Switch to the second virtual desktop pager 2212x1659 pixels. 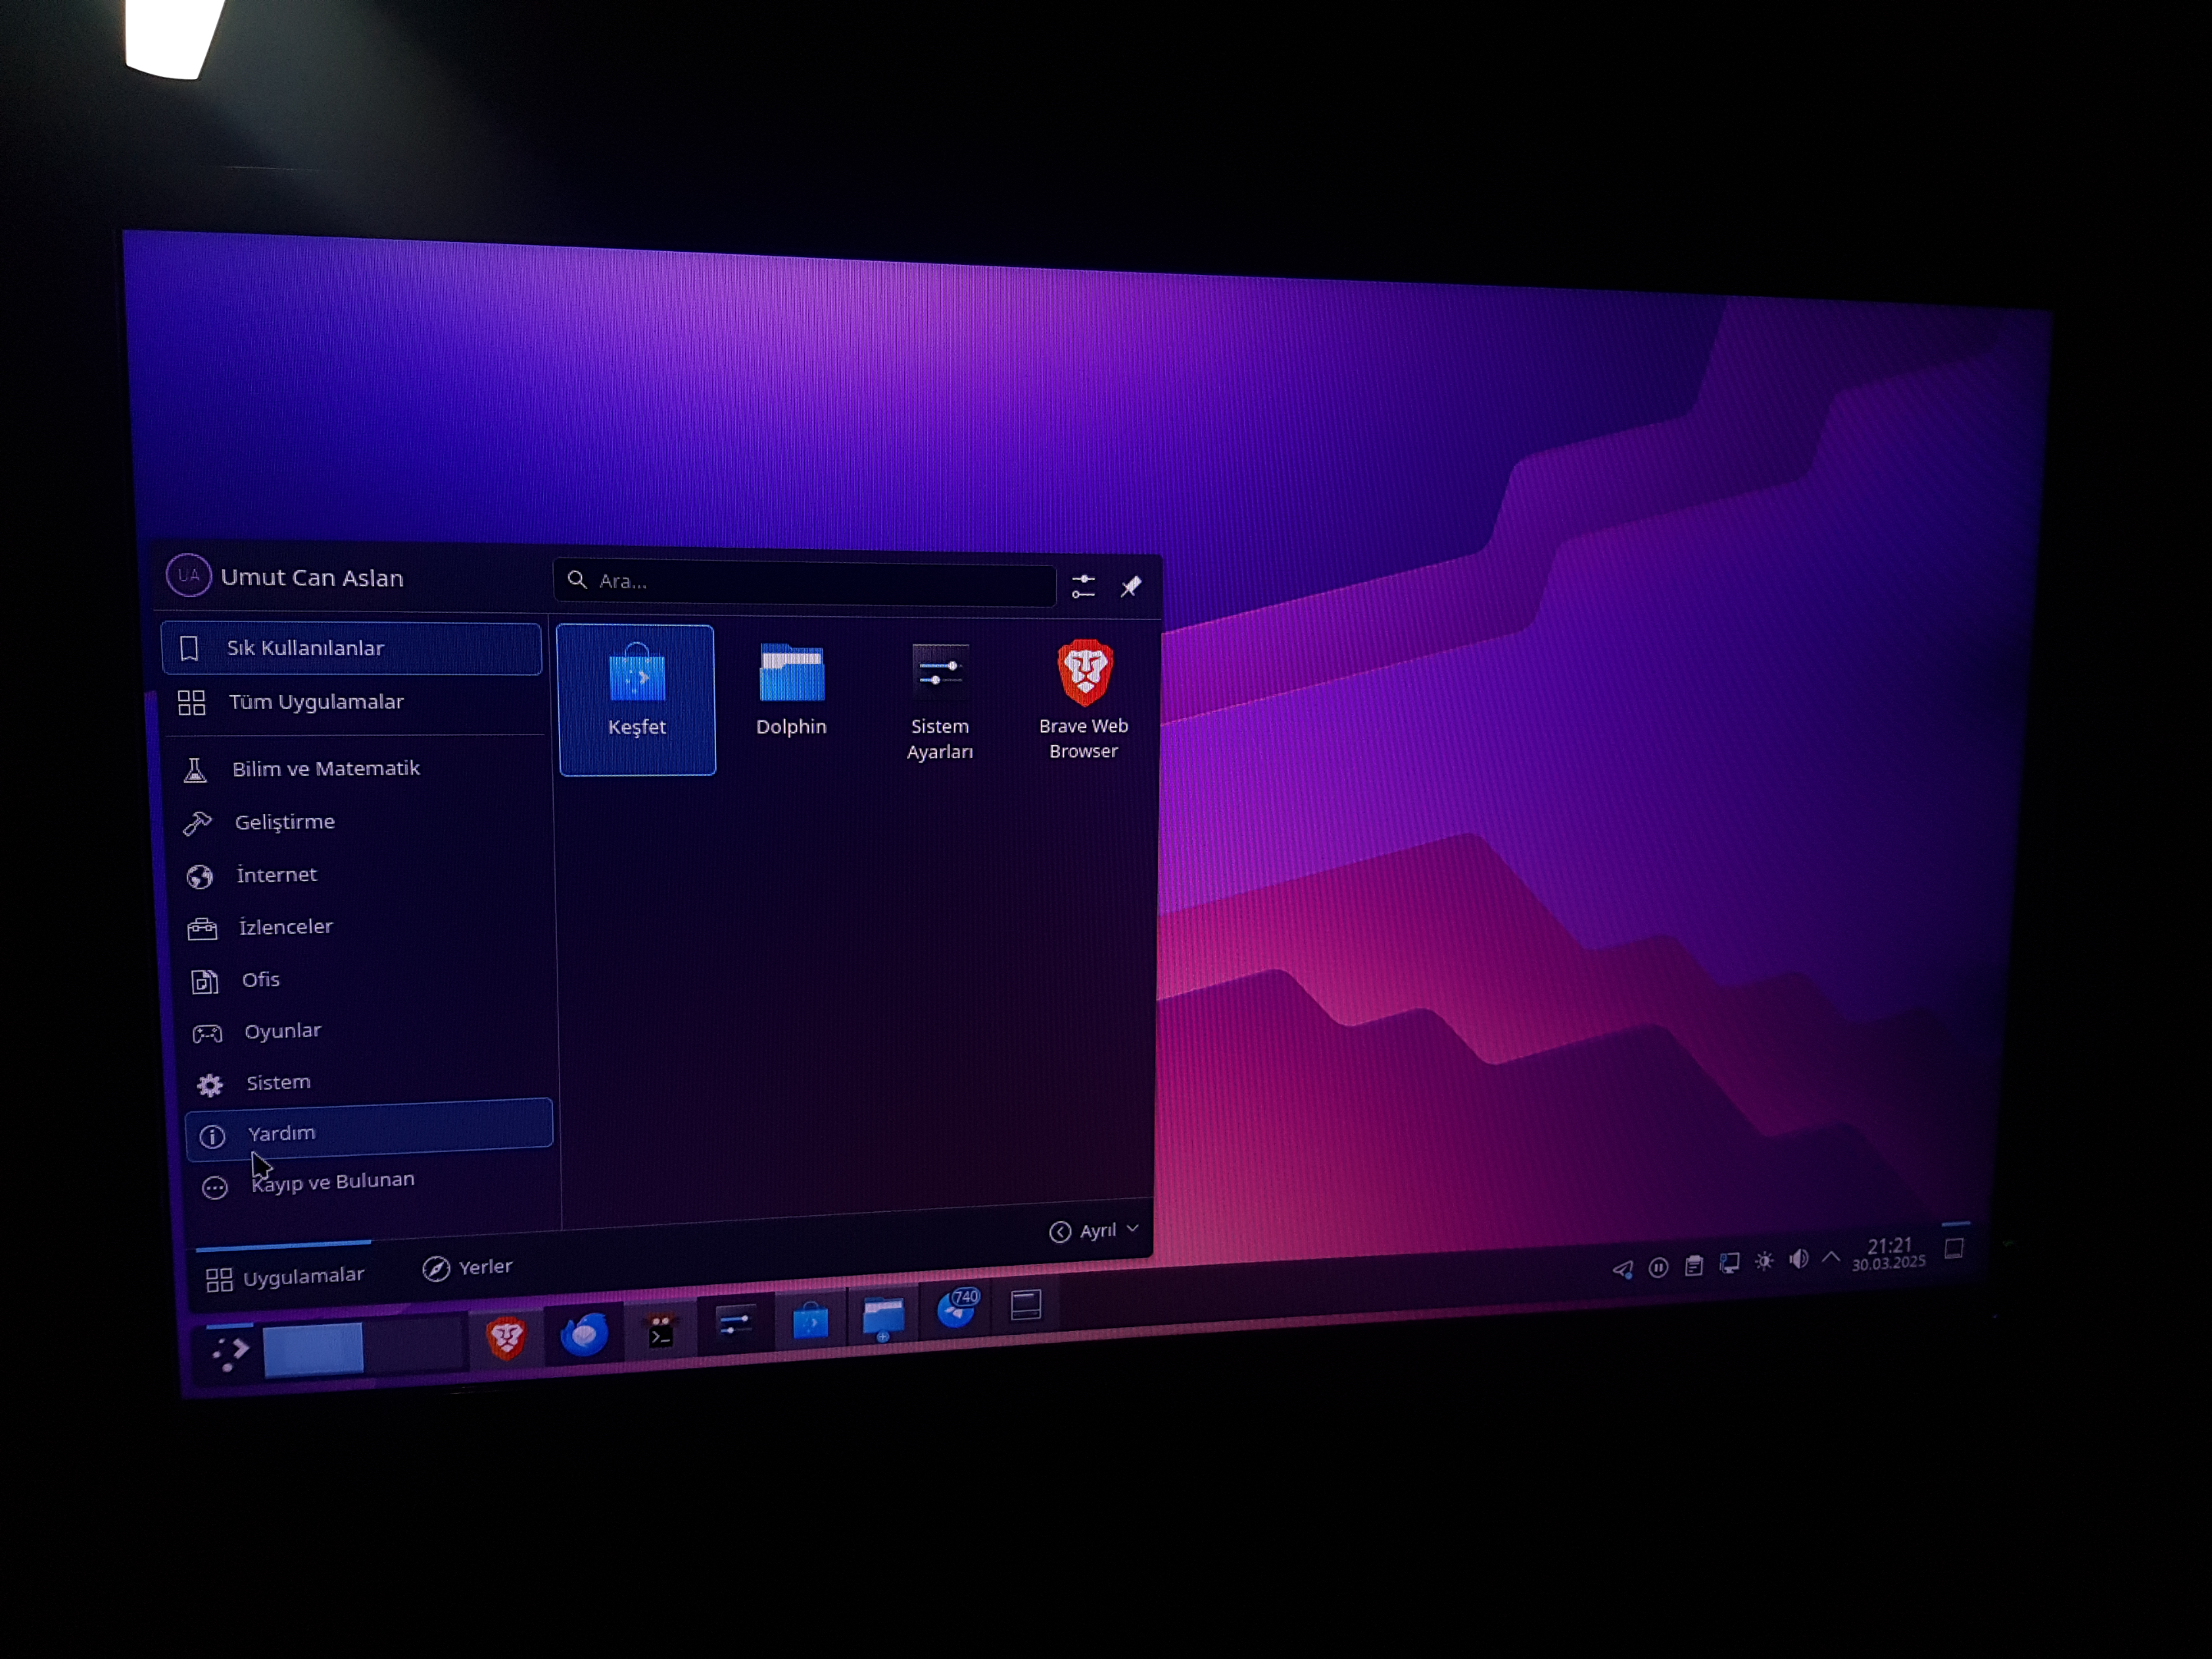(414, 1344)
